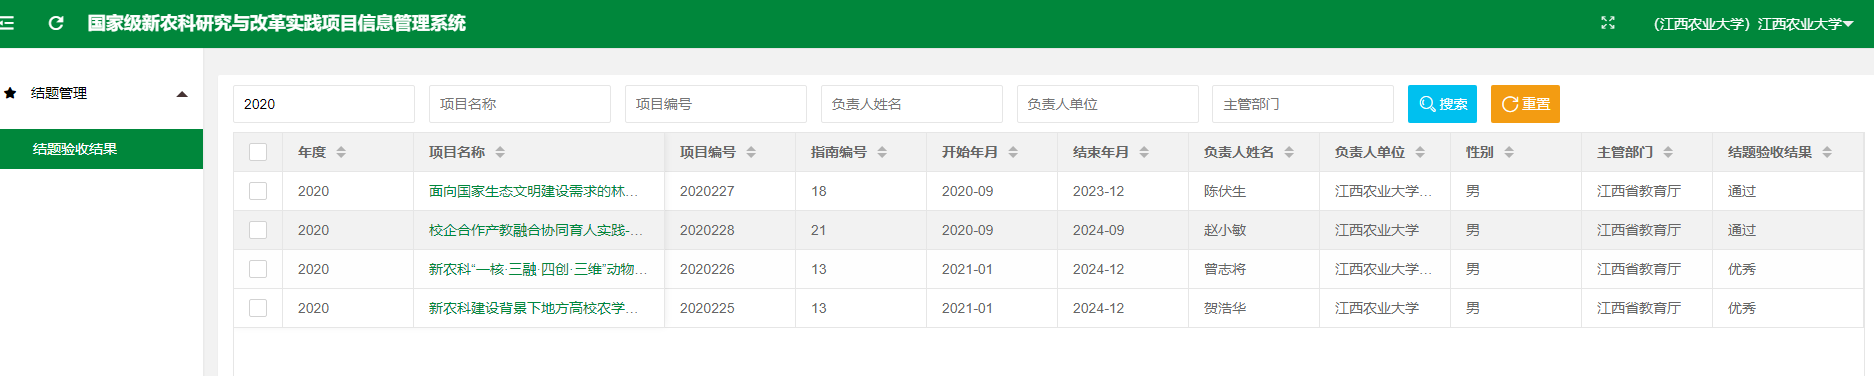Sort by 结束年月 column arrows
The width and height of the screenshot is (1874, 376).
pyautogui.click(x=1144, y=152)
